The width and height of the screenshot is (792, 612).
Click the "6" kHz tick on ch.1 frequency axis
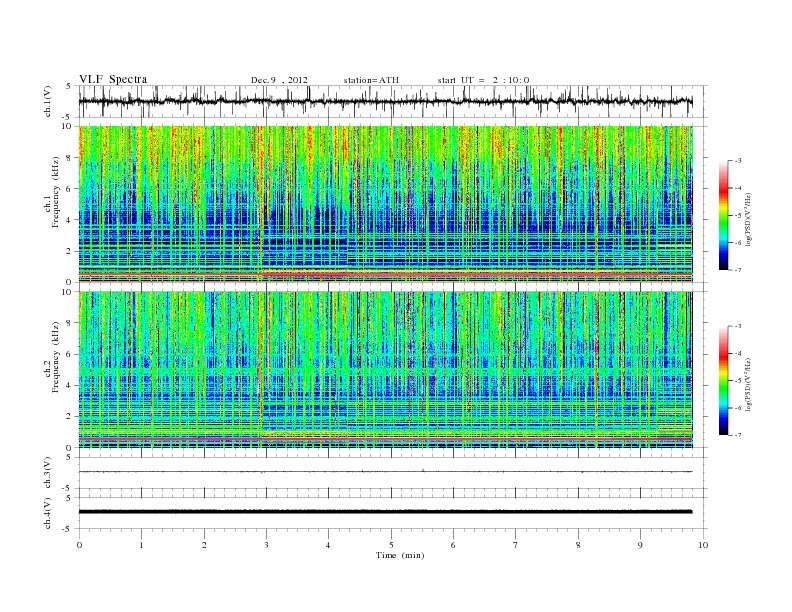coord(69,188)
